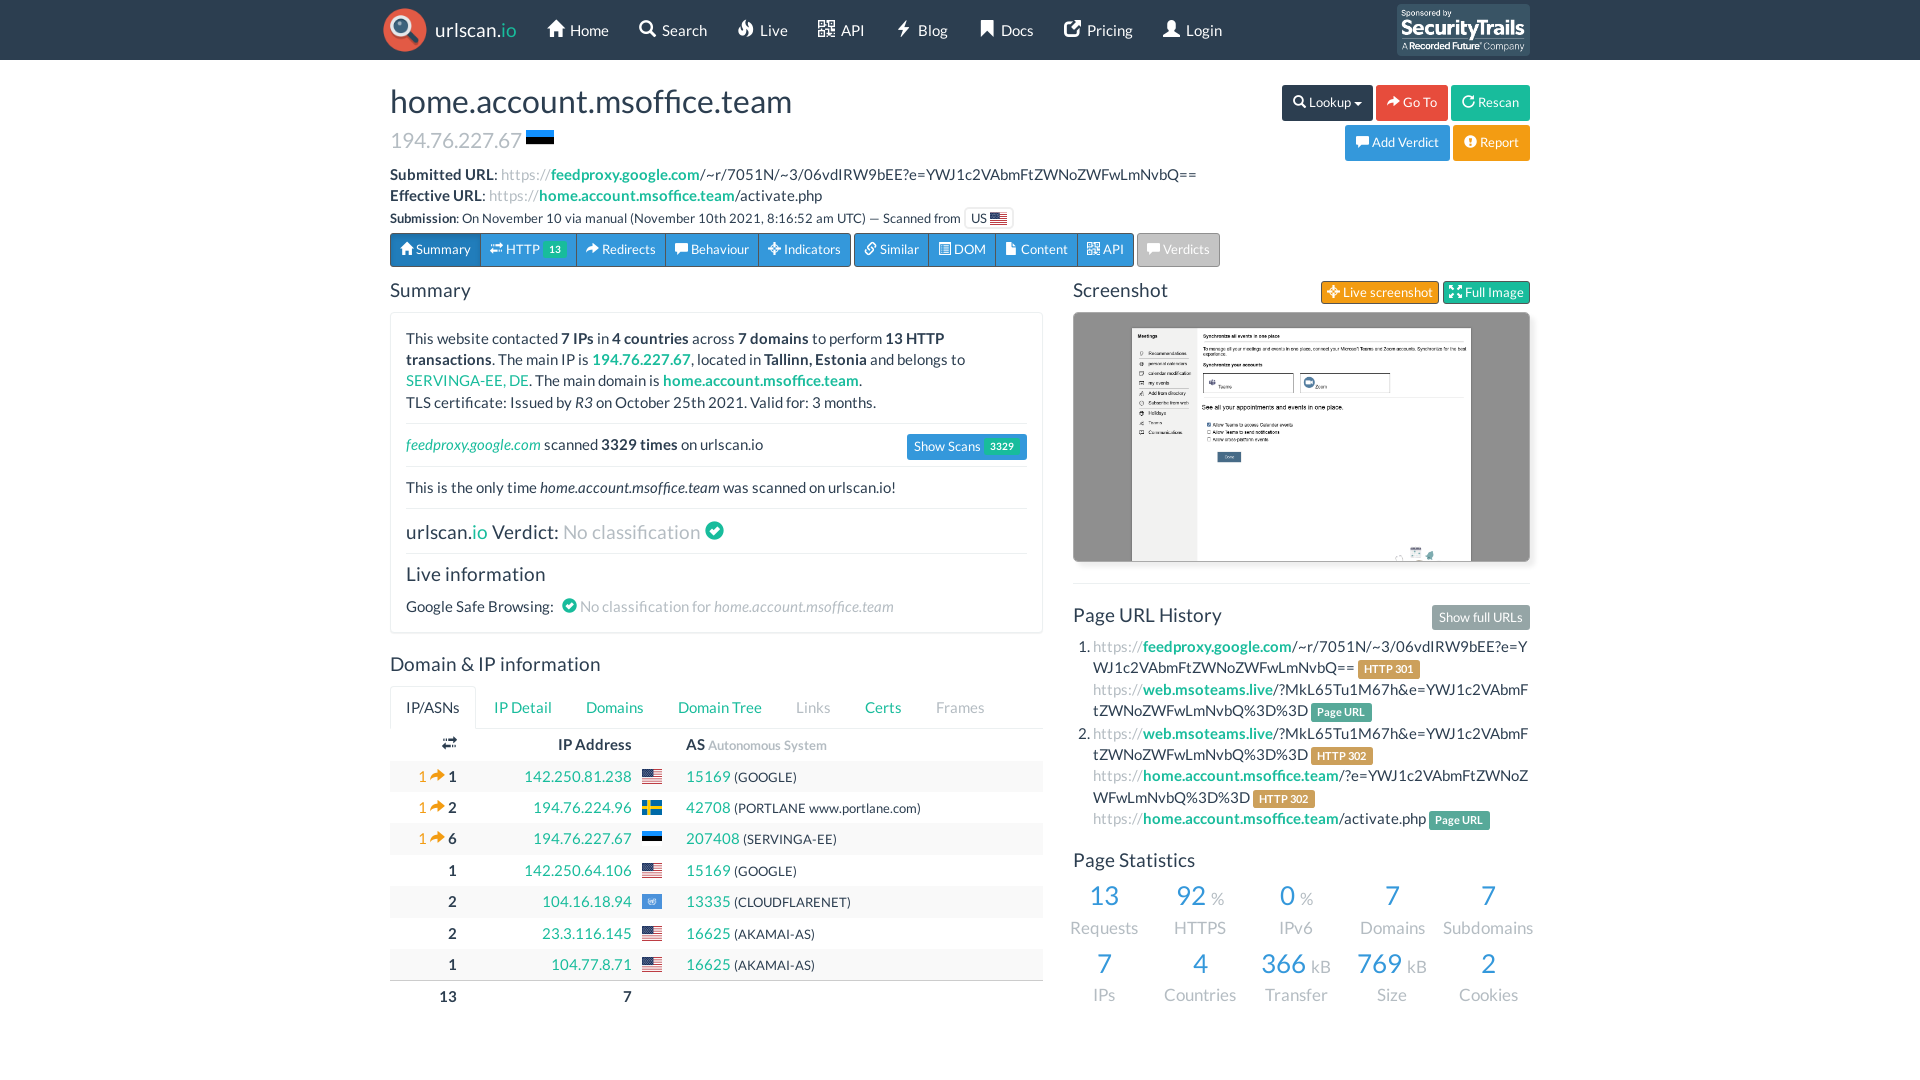Switch to the Domain Tree tab
The width and height of the screenshot is (1920, 1080).
[x=720, y=708]
